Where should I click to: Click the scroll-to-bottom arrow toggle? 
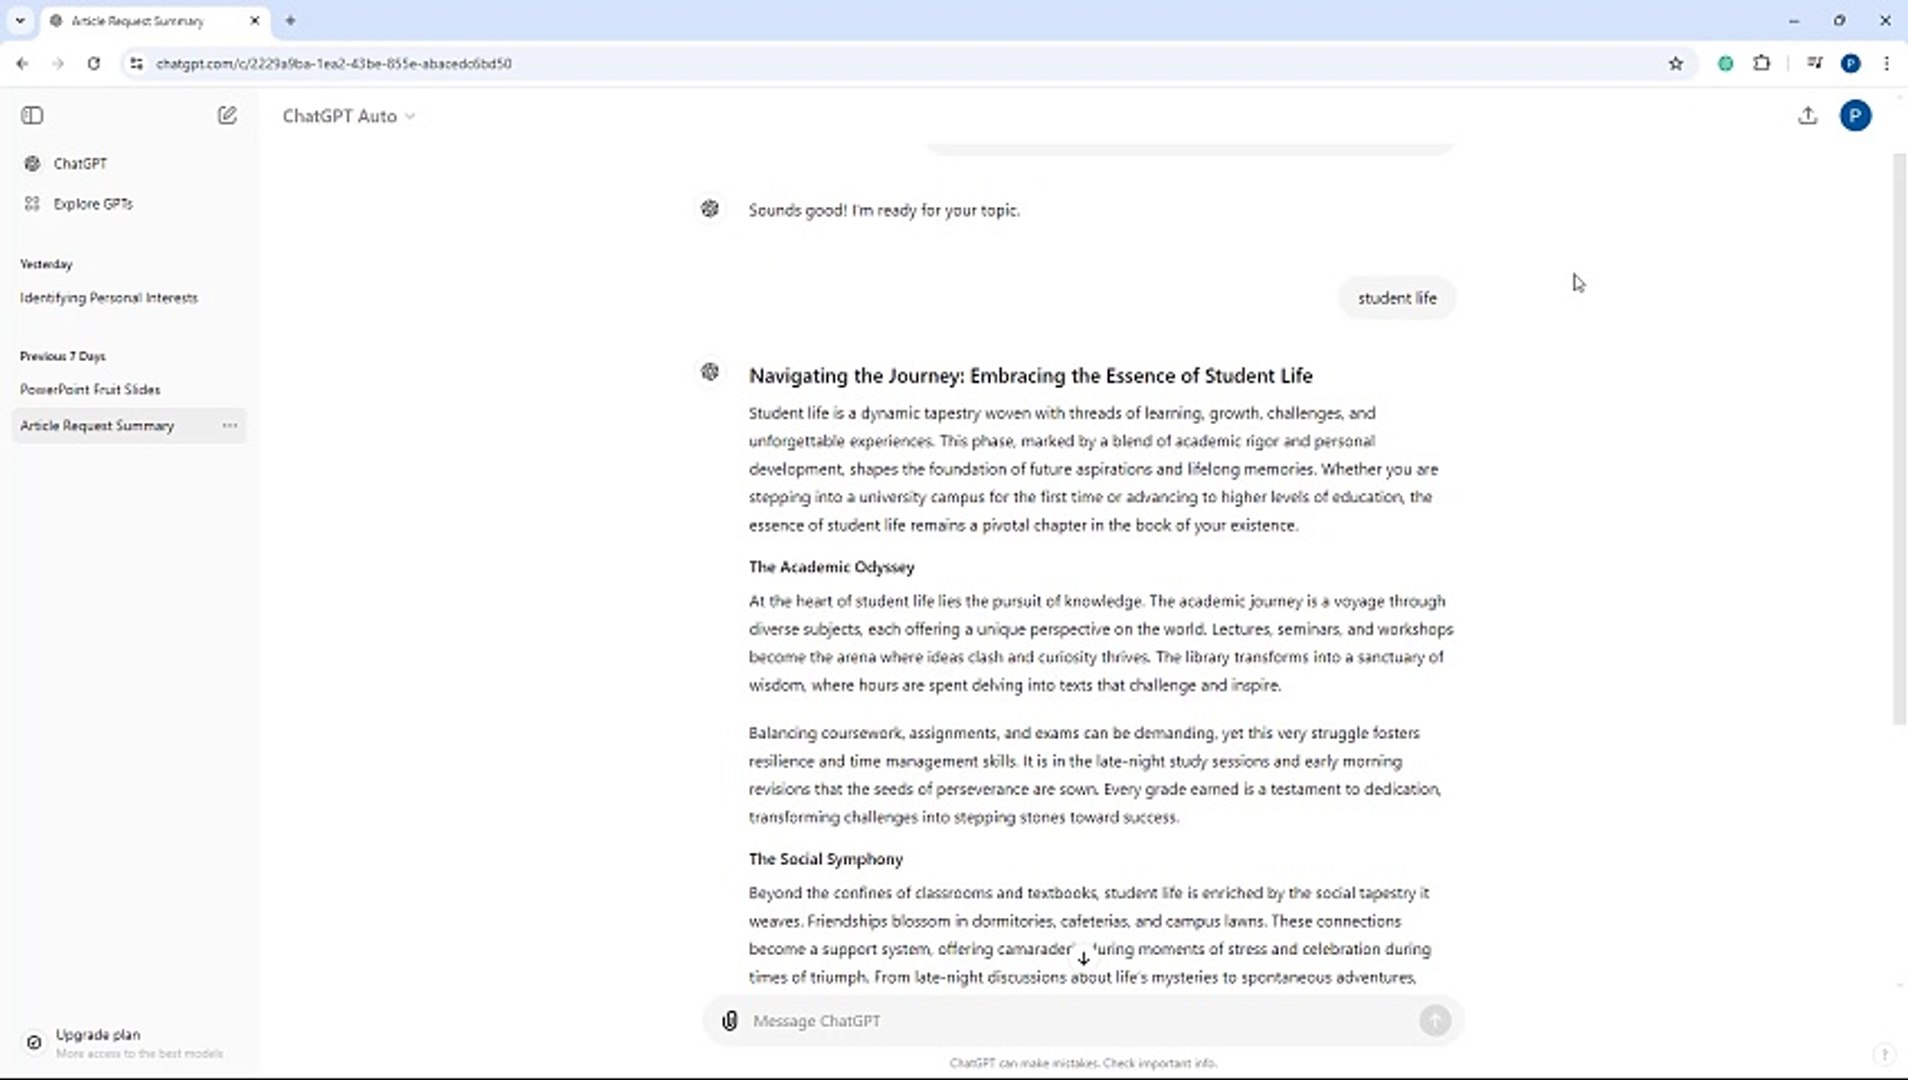[x=1084, y=957]
